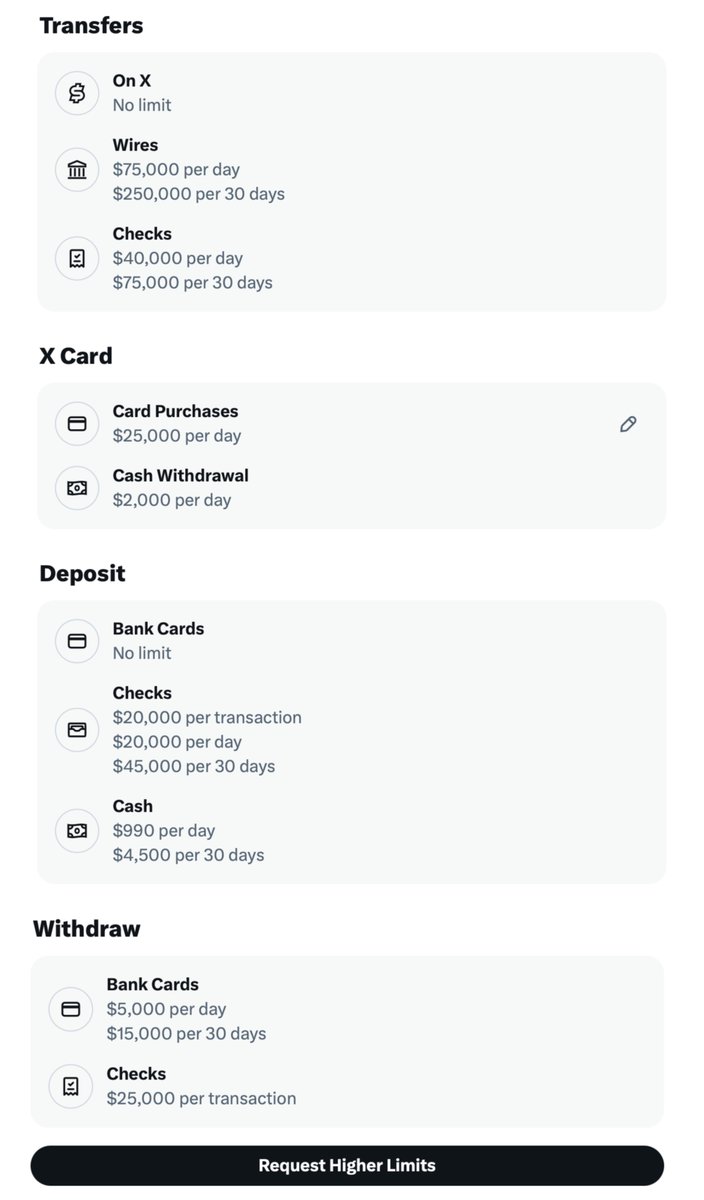Open the Wires transfer limit row
Image resolution: width=704 pixels, height=1200 pixels.
coord(351,170)
